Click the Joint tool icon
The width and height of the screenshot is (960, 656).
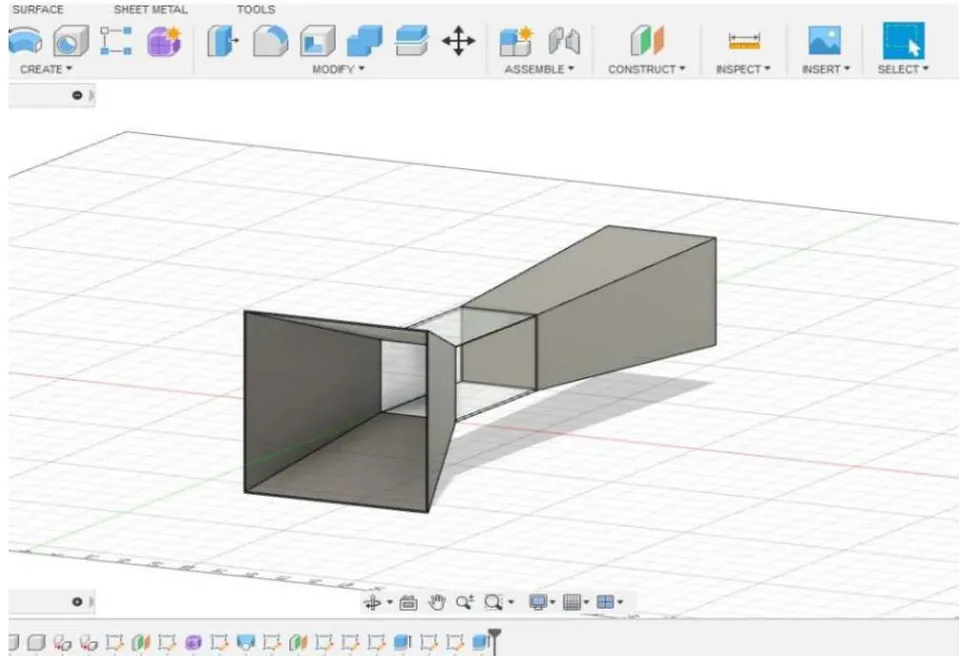click(x=564, y=42)
